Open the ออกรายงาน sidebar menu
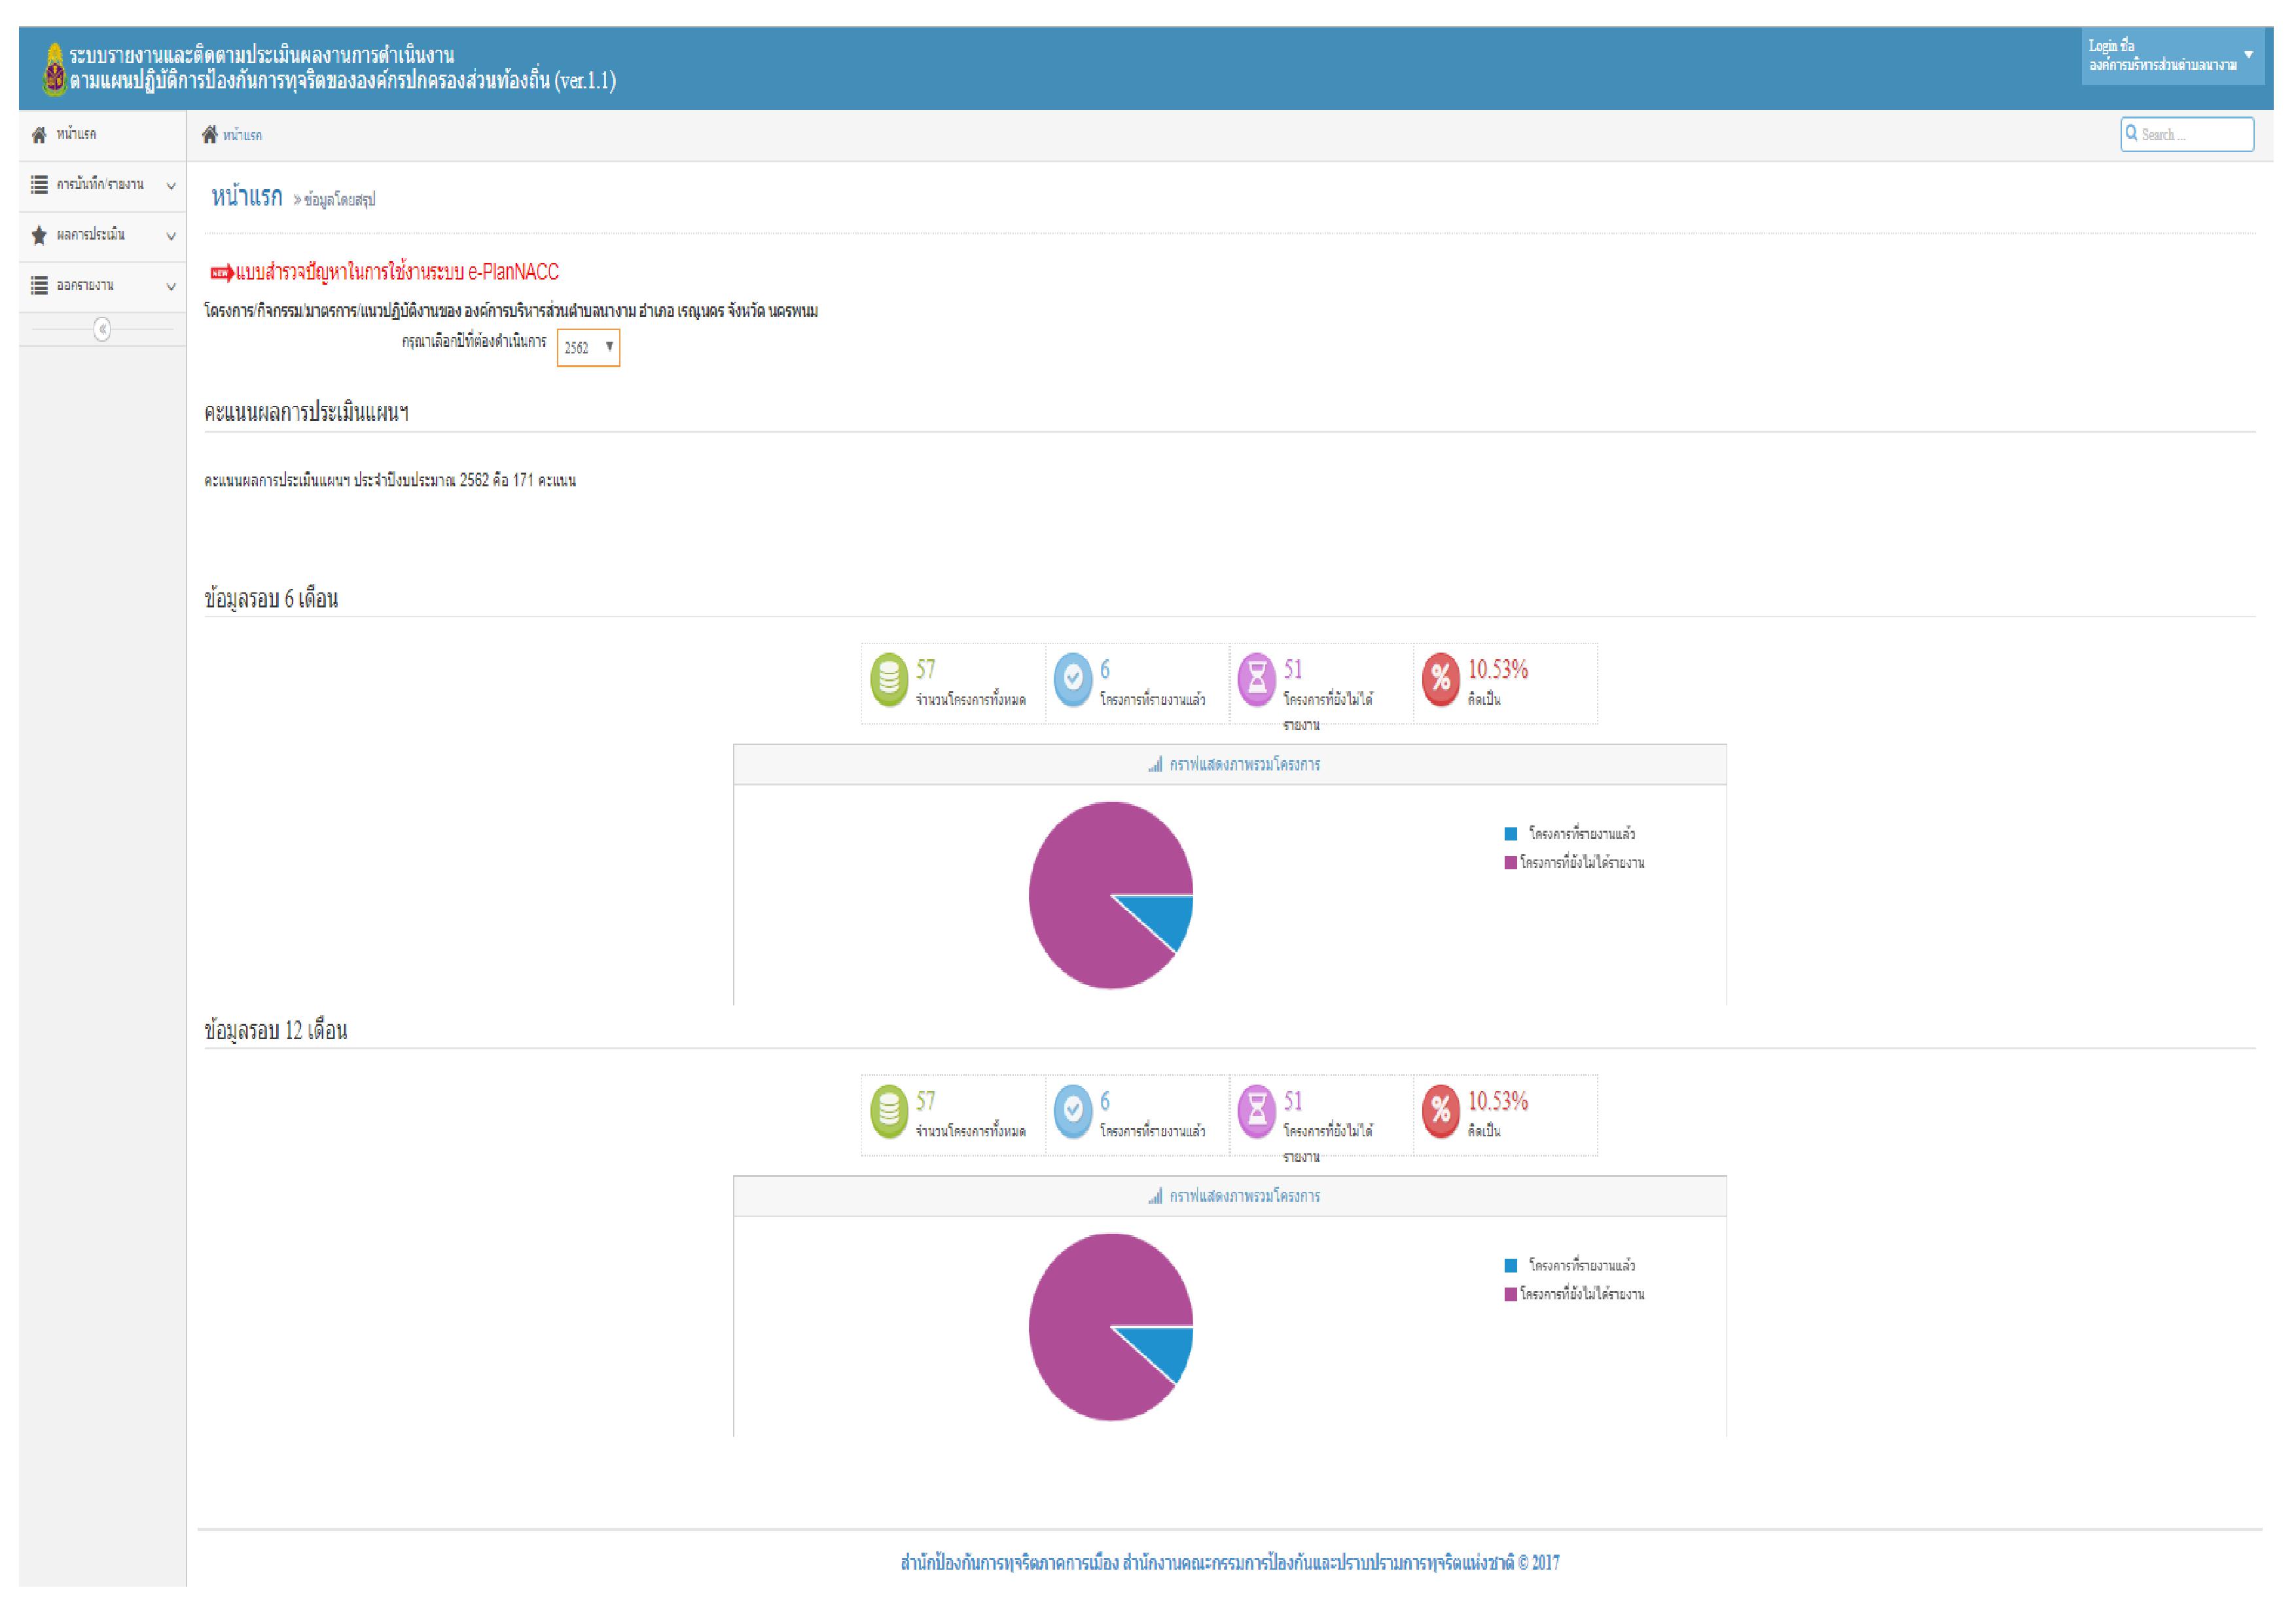The height and width of the screenshot is (1624, 2296). (85, 286)
